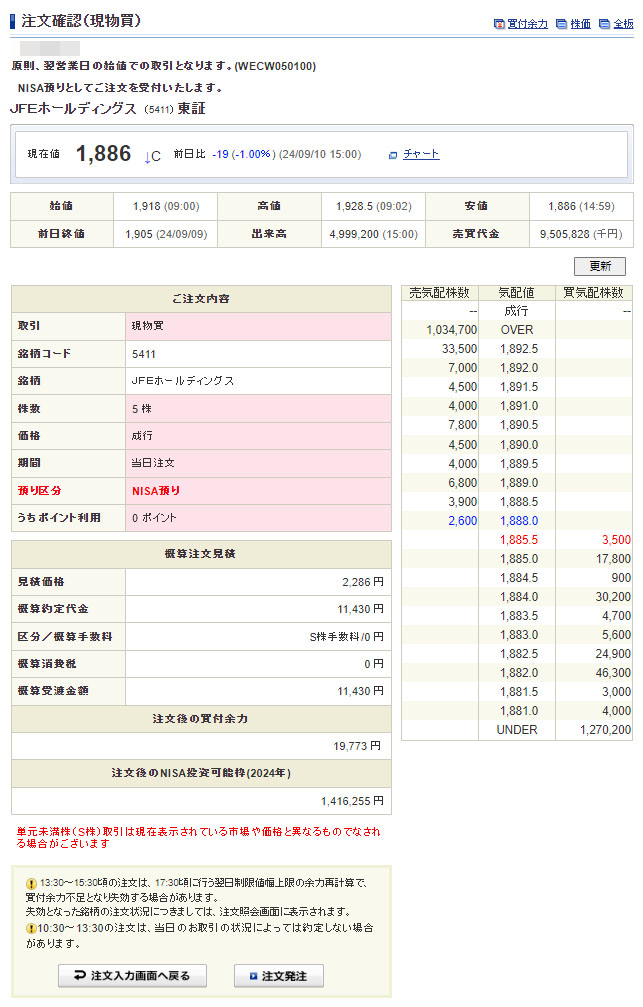643x1007 pixels.
Task: Open the 株価 link
Action: tap(580, 24)
